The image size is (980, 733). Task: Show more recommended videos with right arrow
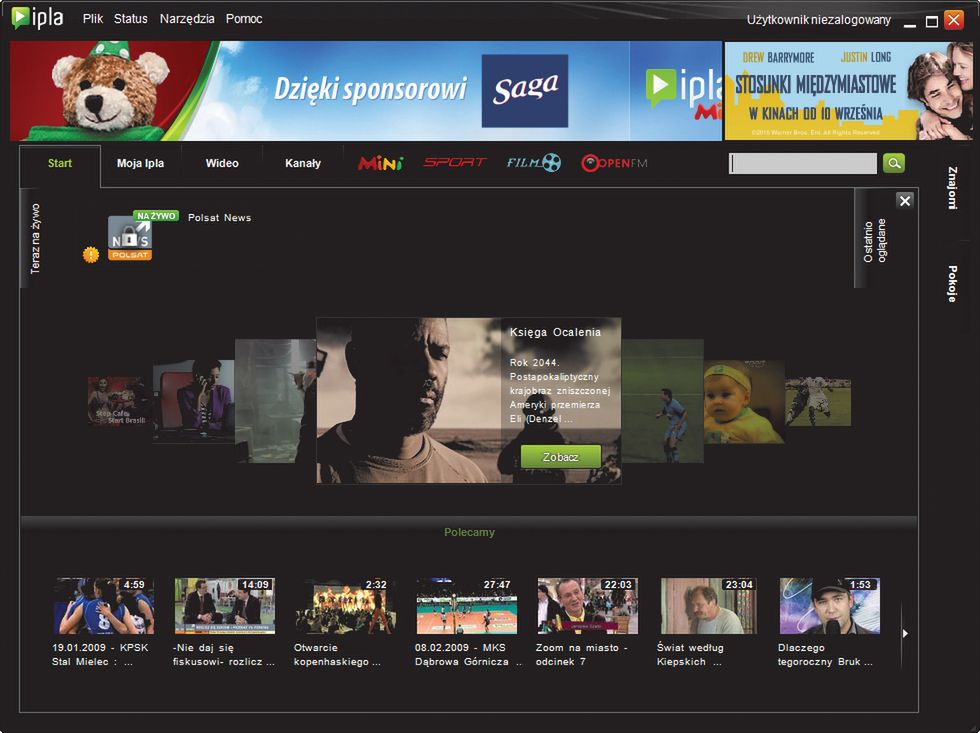click(906, 634)
